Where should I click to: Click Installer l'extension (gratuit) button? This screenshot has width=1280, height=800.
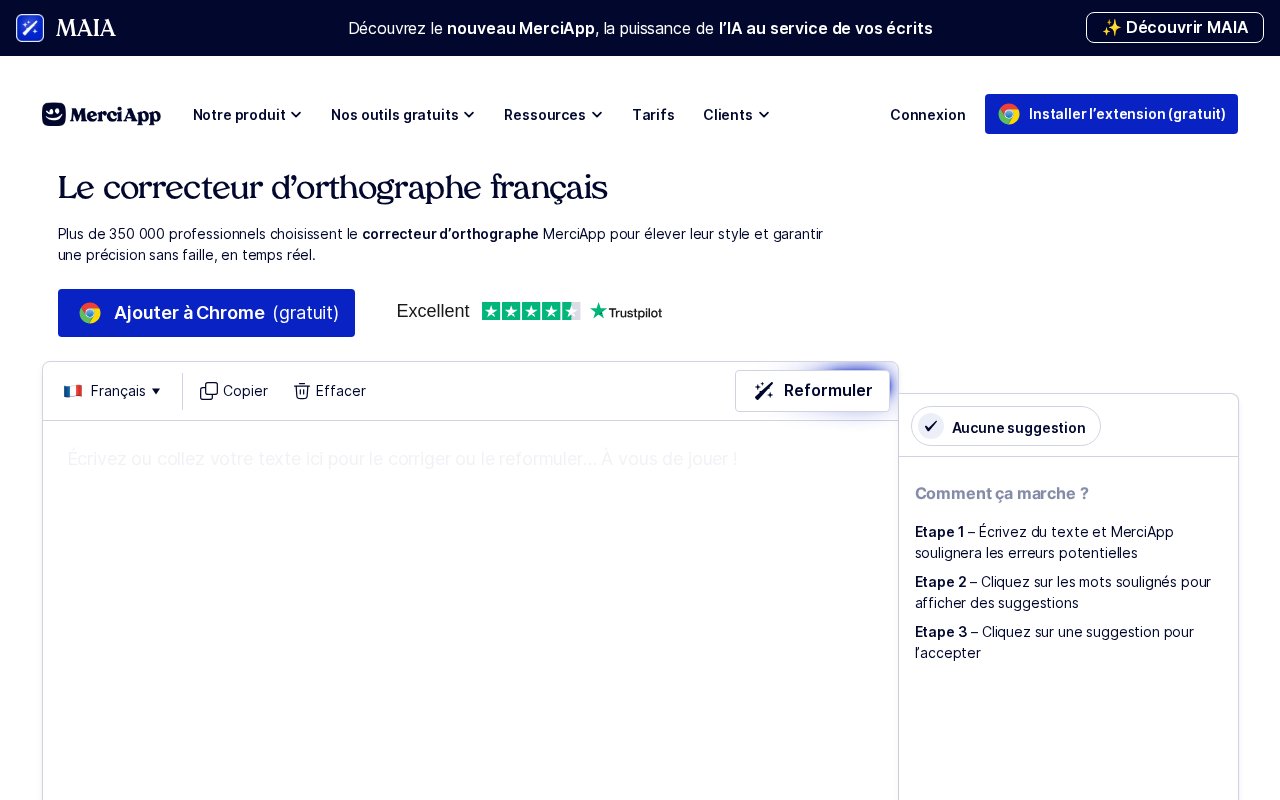tap(1111, 114)
